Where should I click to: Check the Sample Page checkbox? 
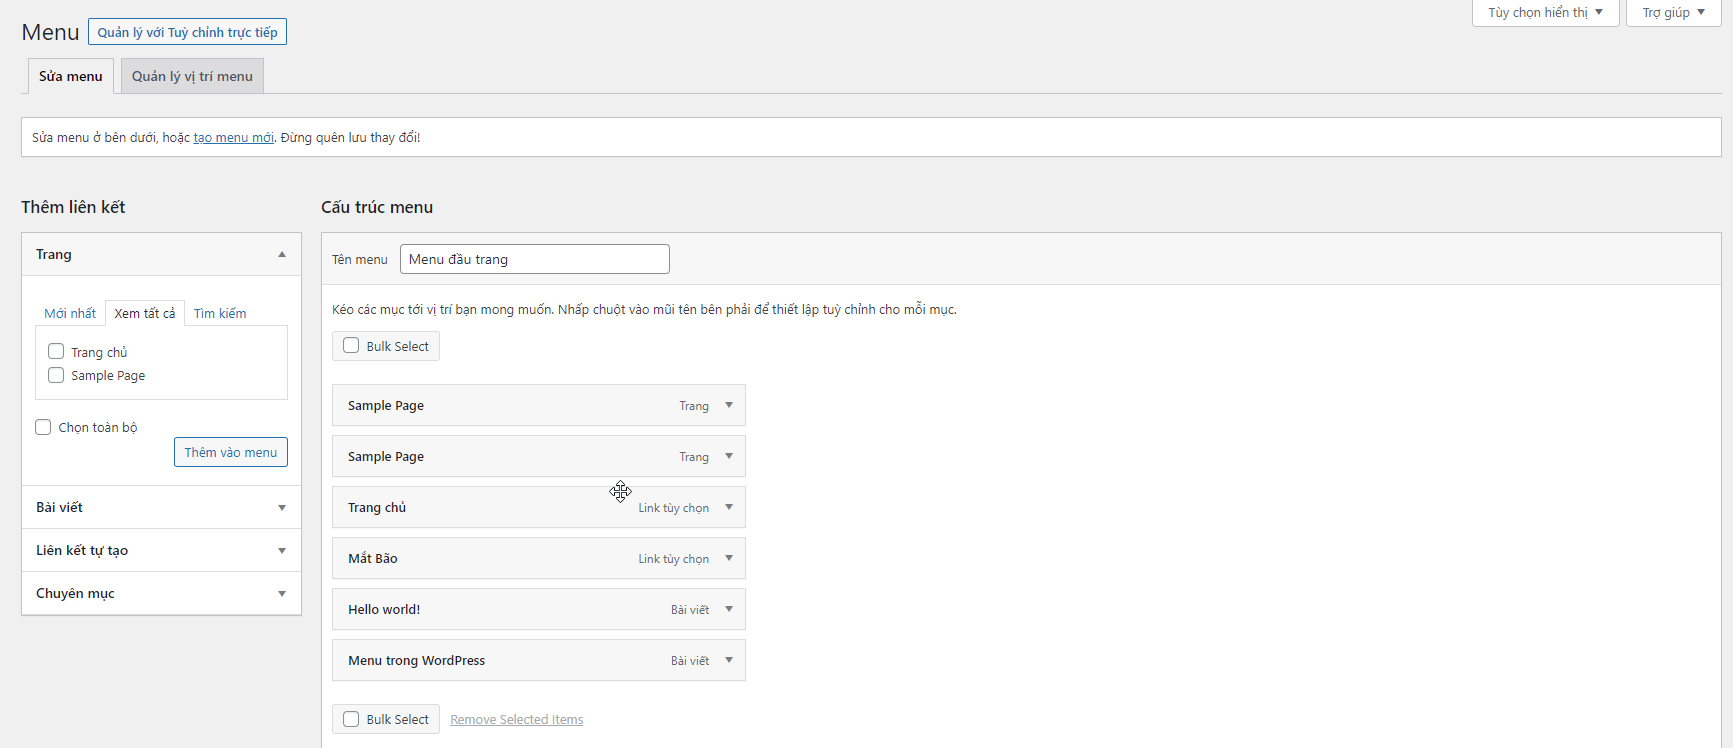(x=56, y=375)
